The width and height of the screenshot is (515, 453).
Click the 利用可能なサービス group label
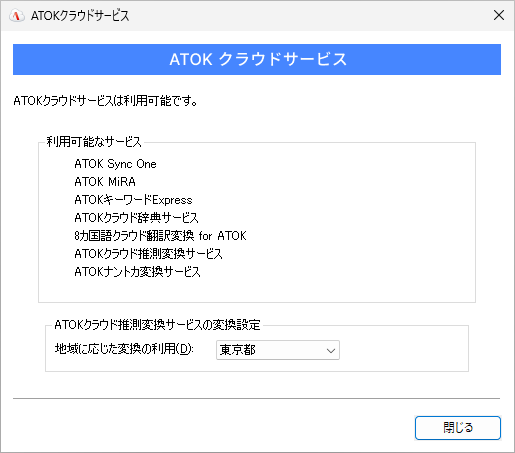point(94,142)
